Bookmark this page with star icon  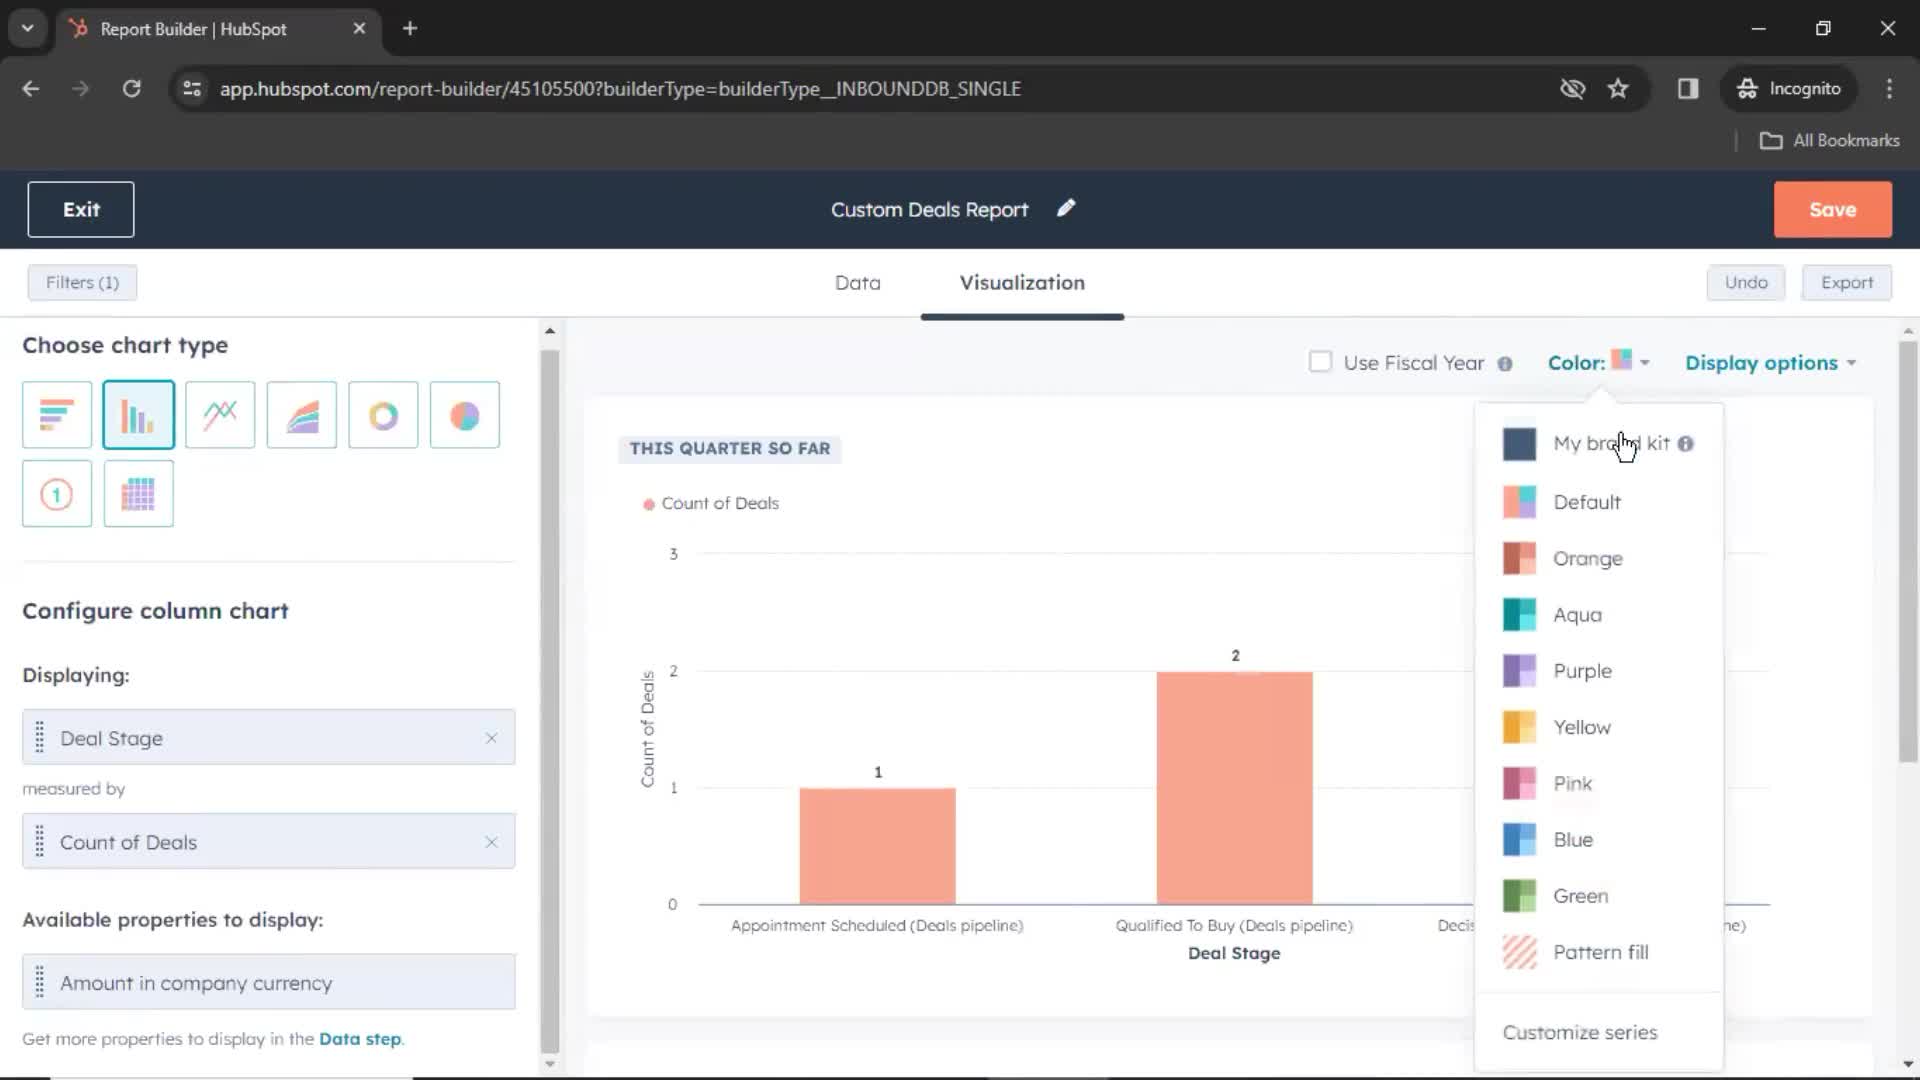(1618, 89)
